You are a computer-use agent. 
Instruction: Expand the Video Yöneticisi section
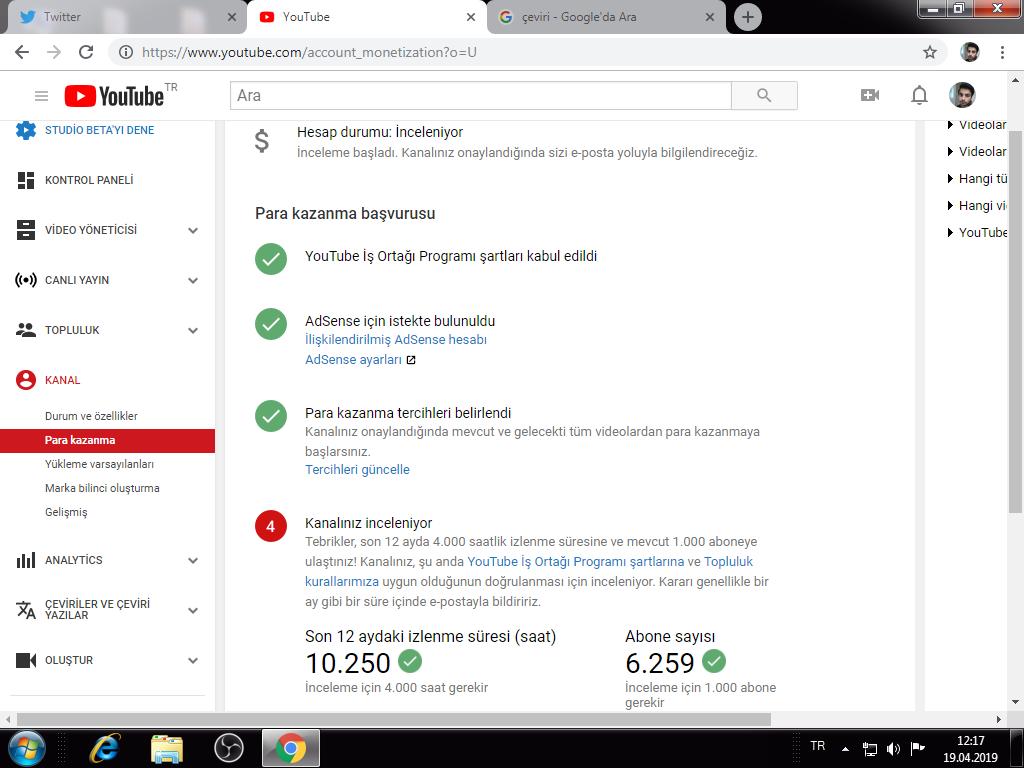tap(193, 231)
